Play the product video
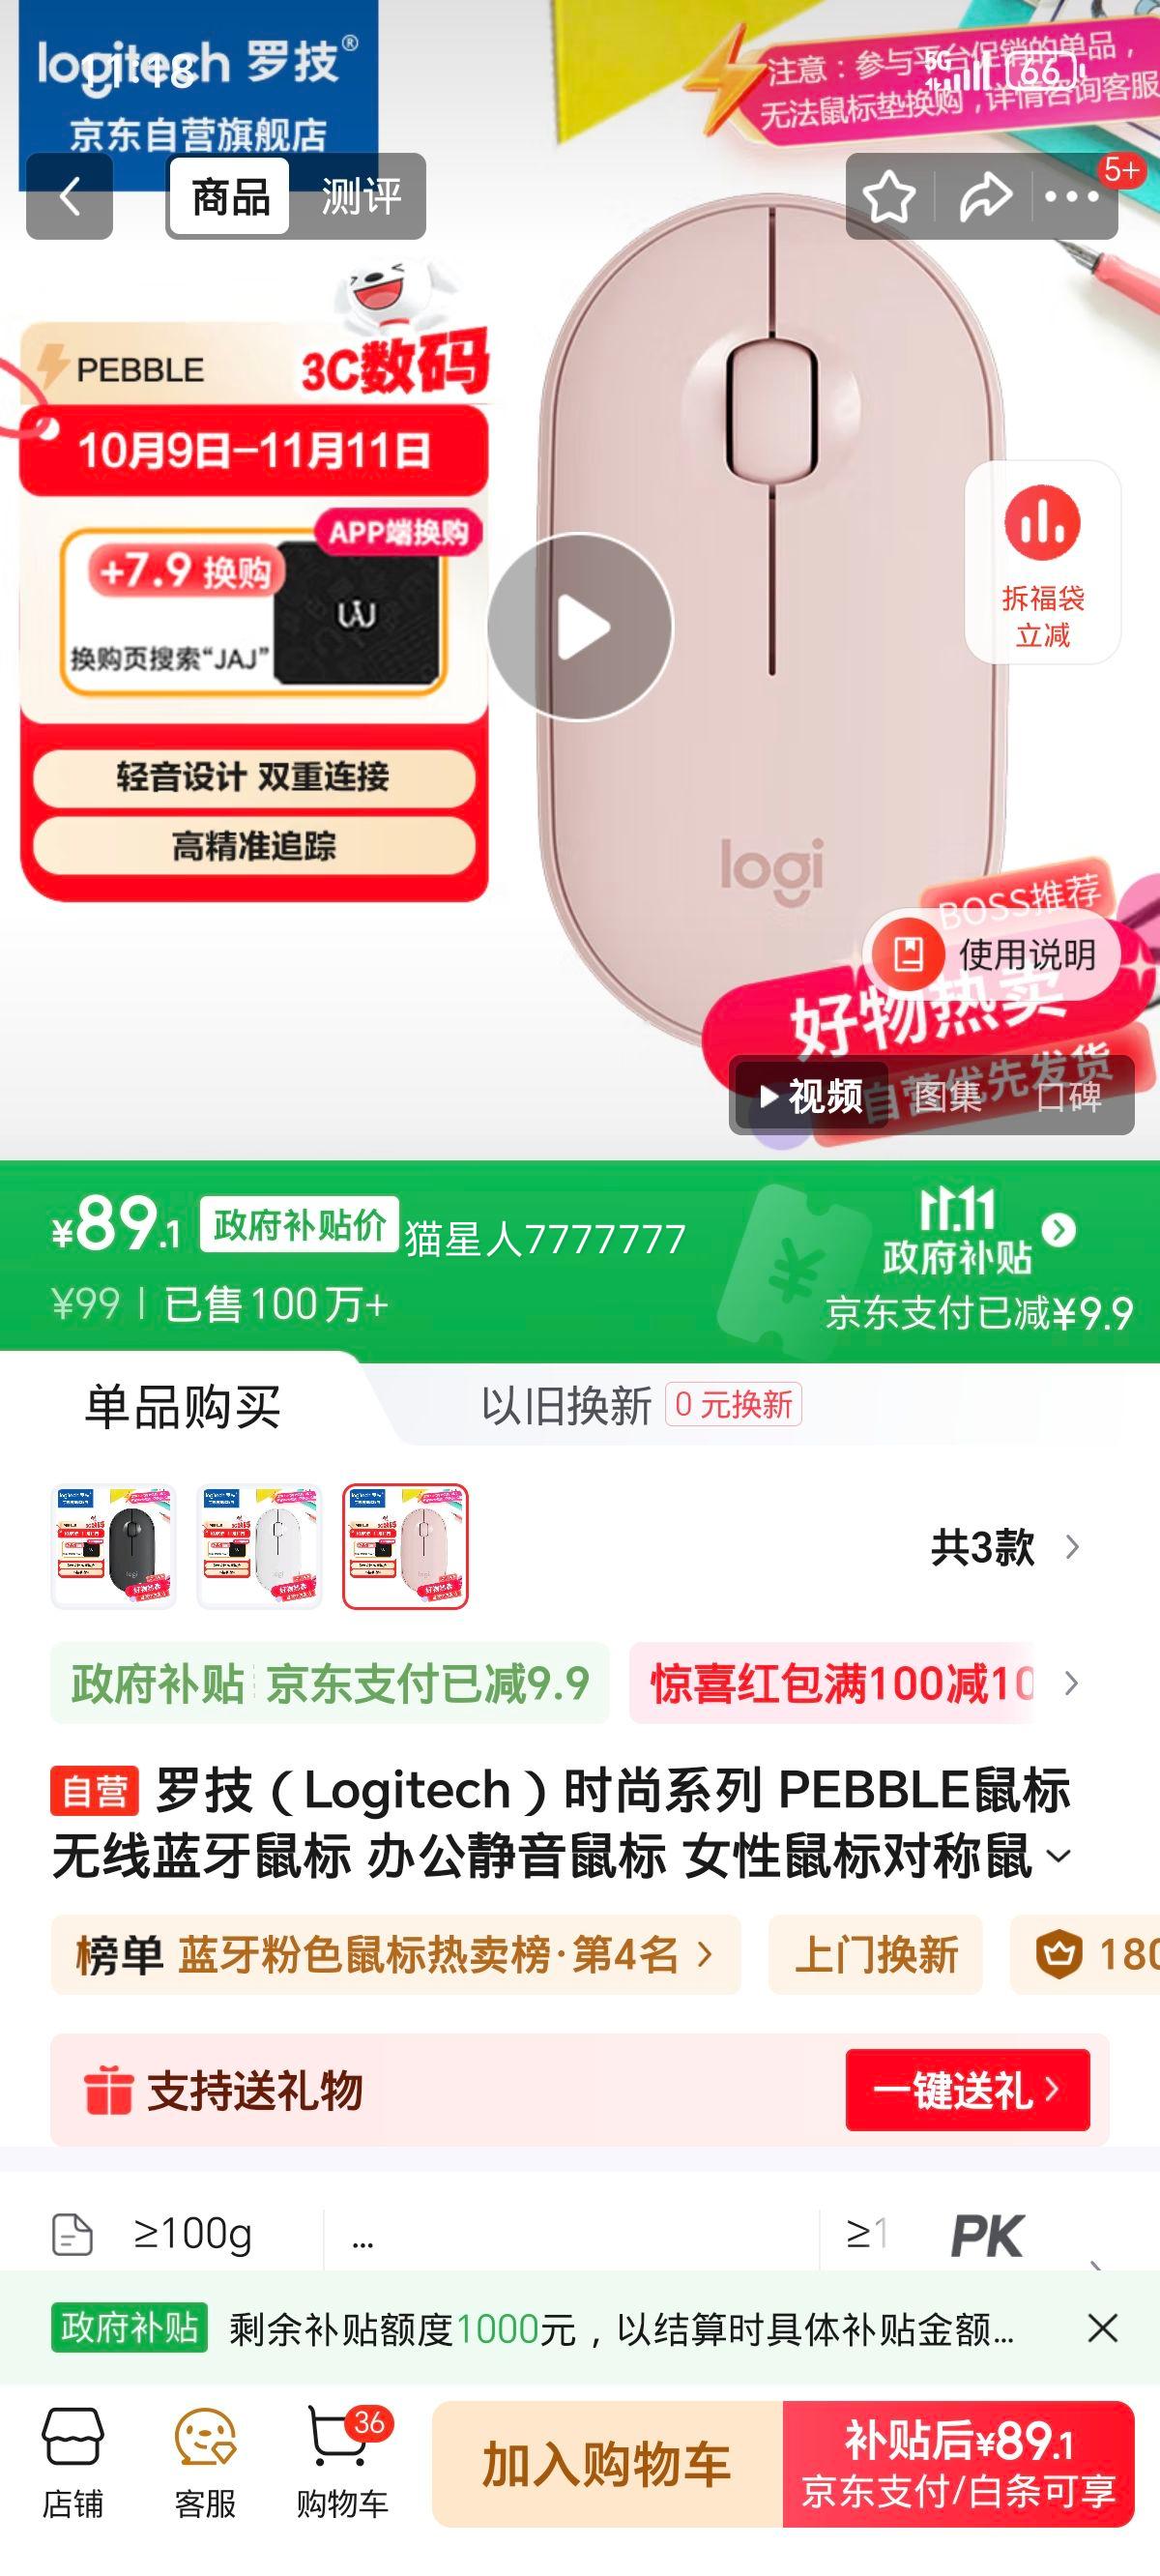This screenshot has width=1160, height=2576. [x=580, y=627]
